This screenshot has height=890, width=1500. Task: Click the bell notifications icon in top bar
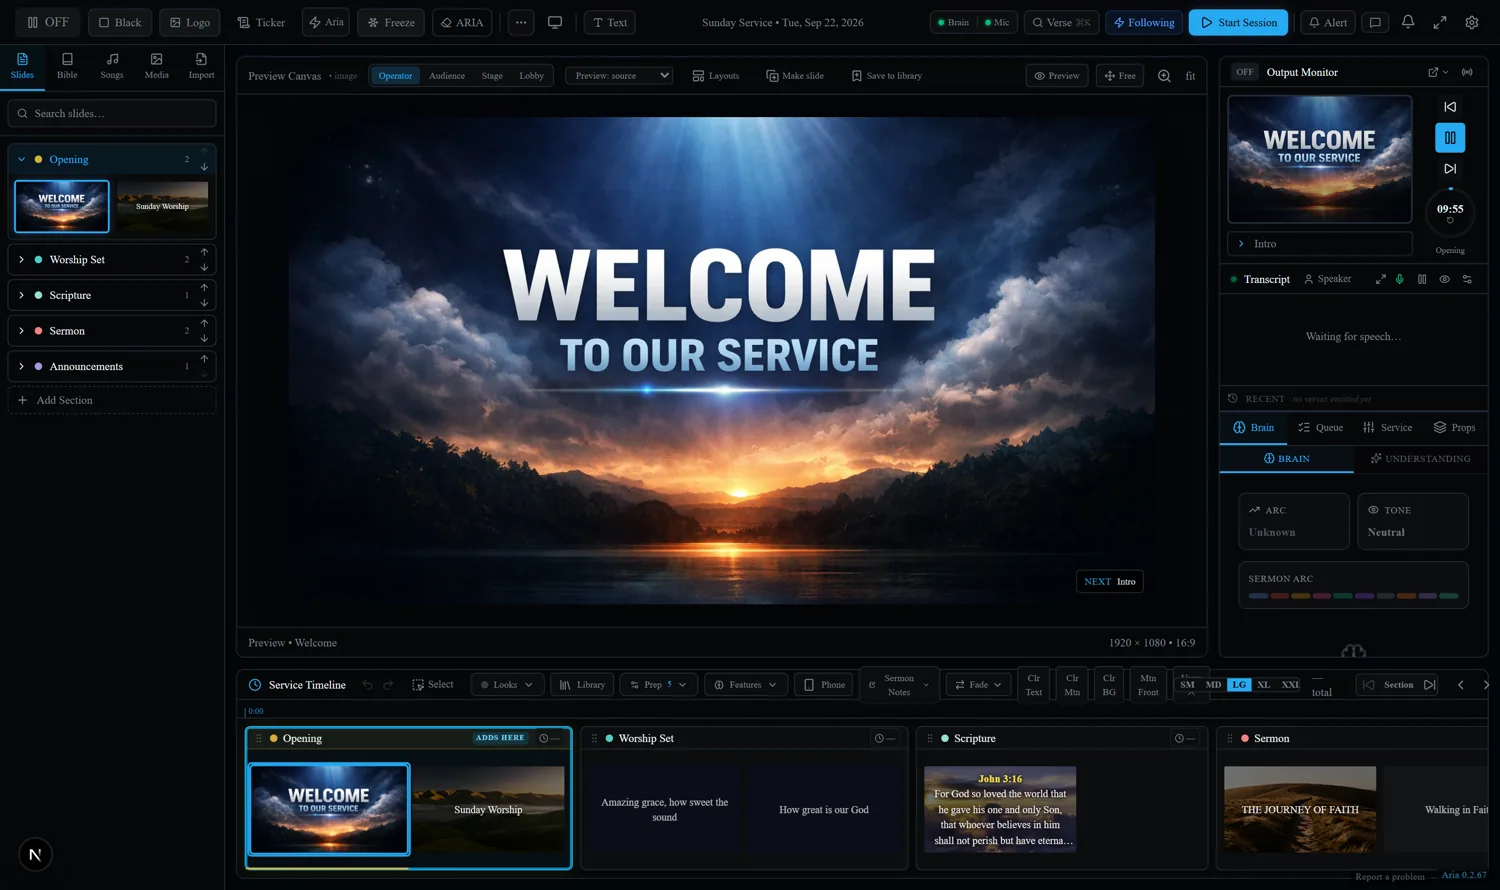[x=1408, y=22]
